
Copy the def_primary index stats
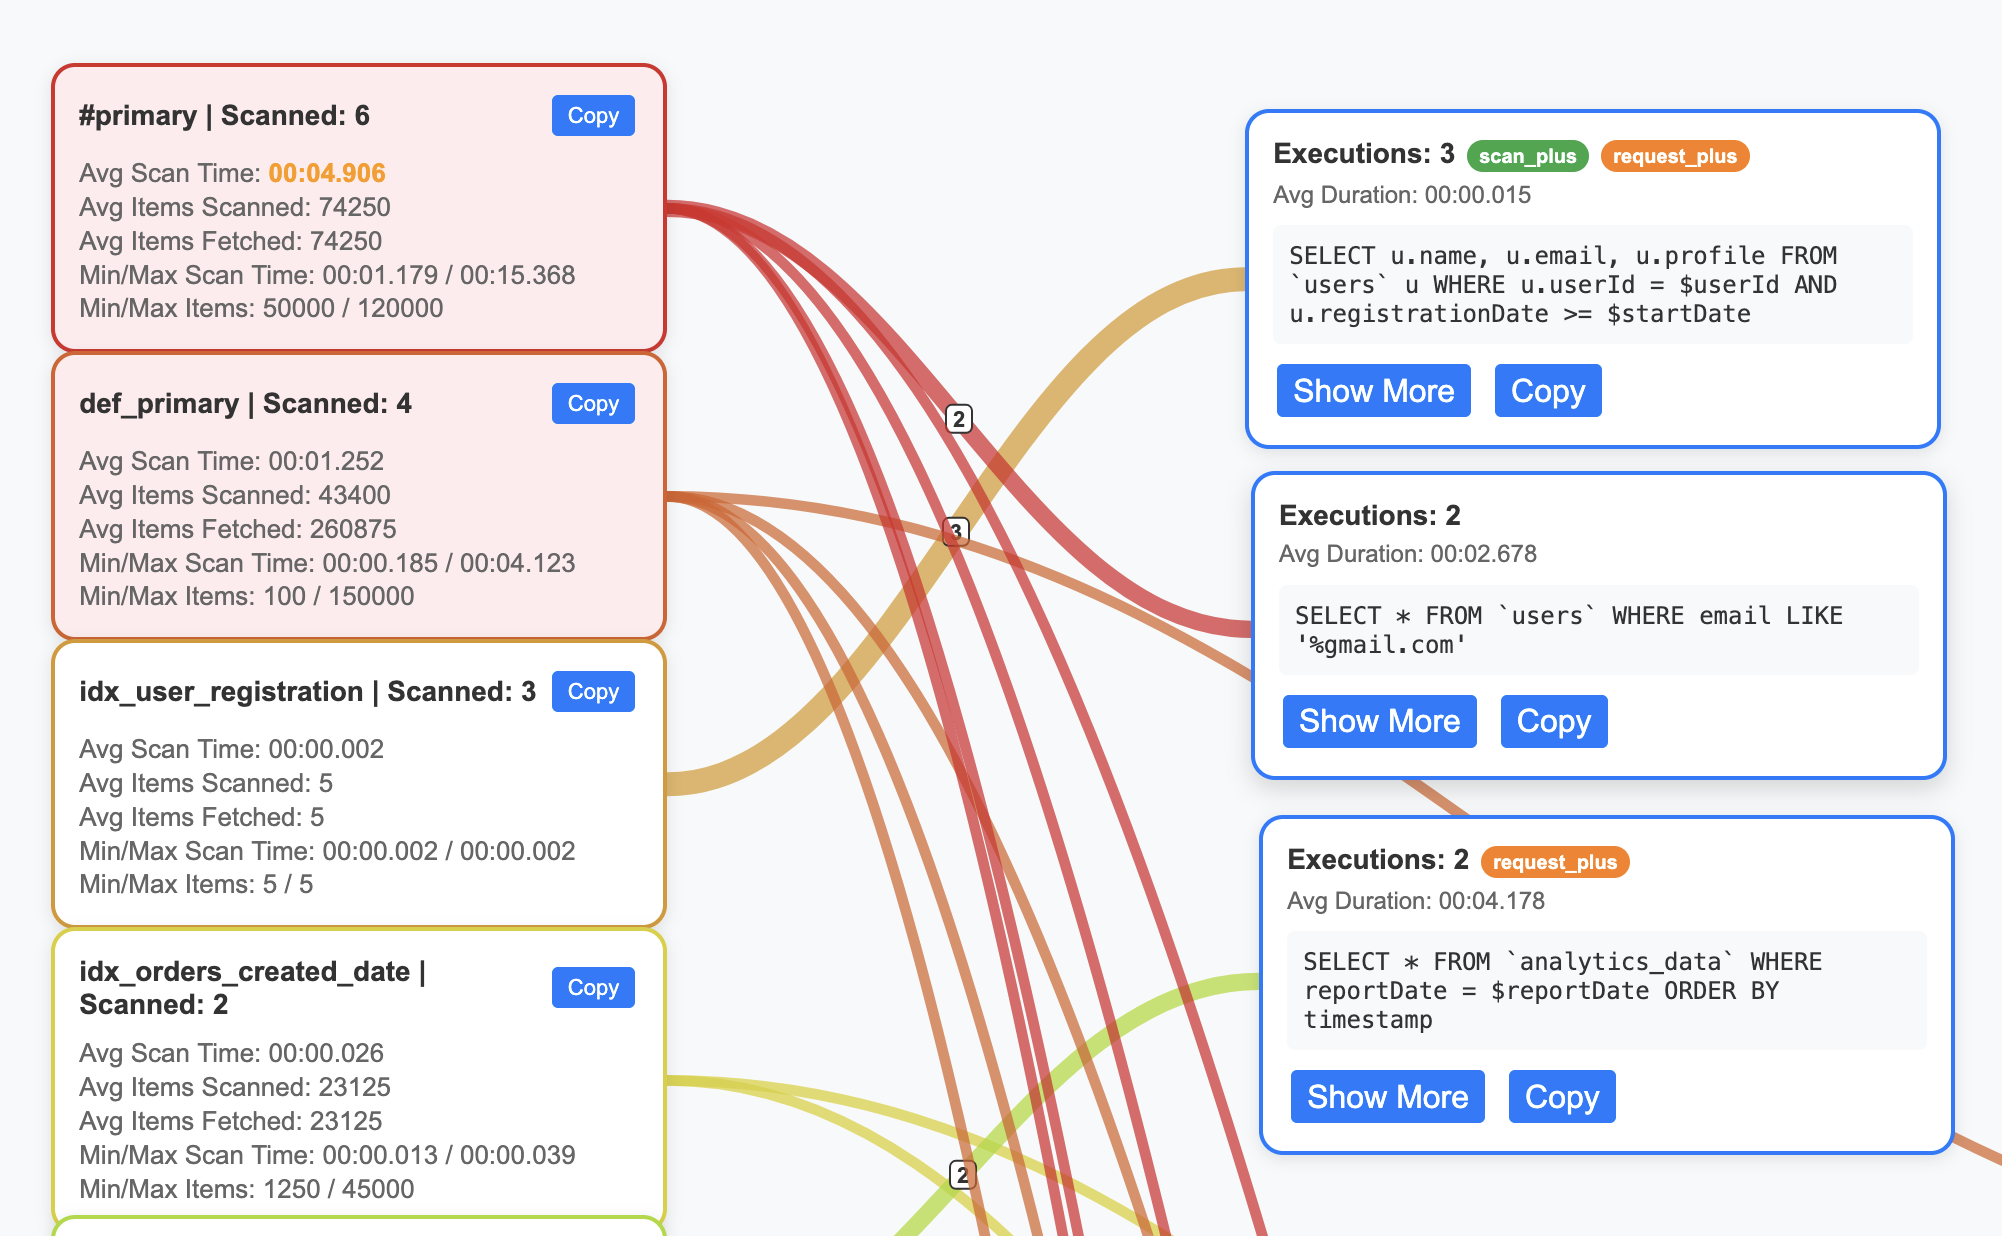(592, 403)
